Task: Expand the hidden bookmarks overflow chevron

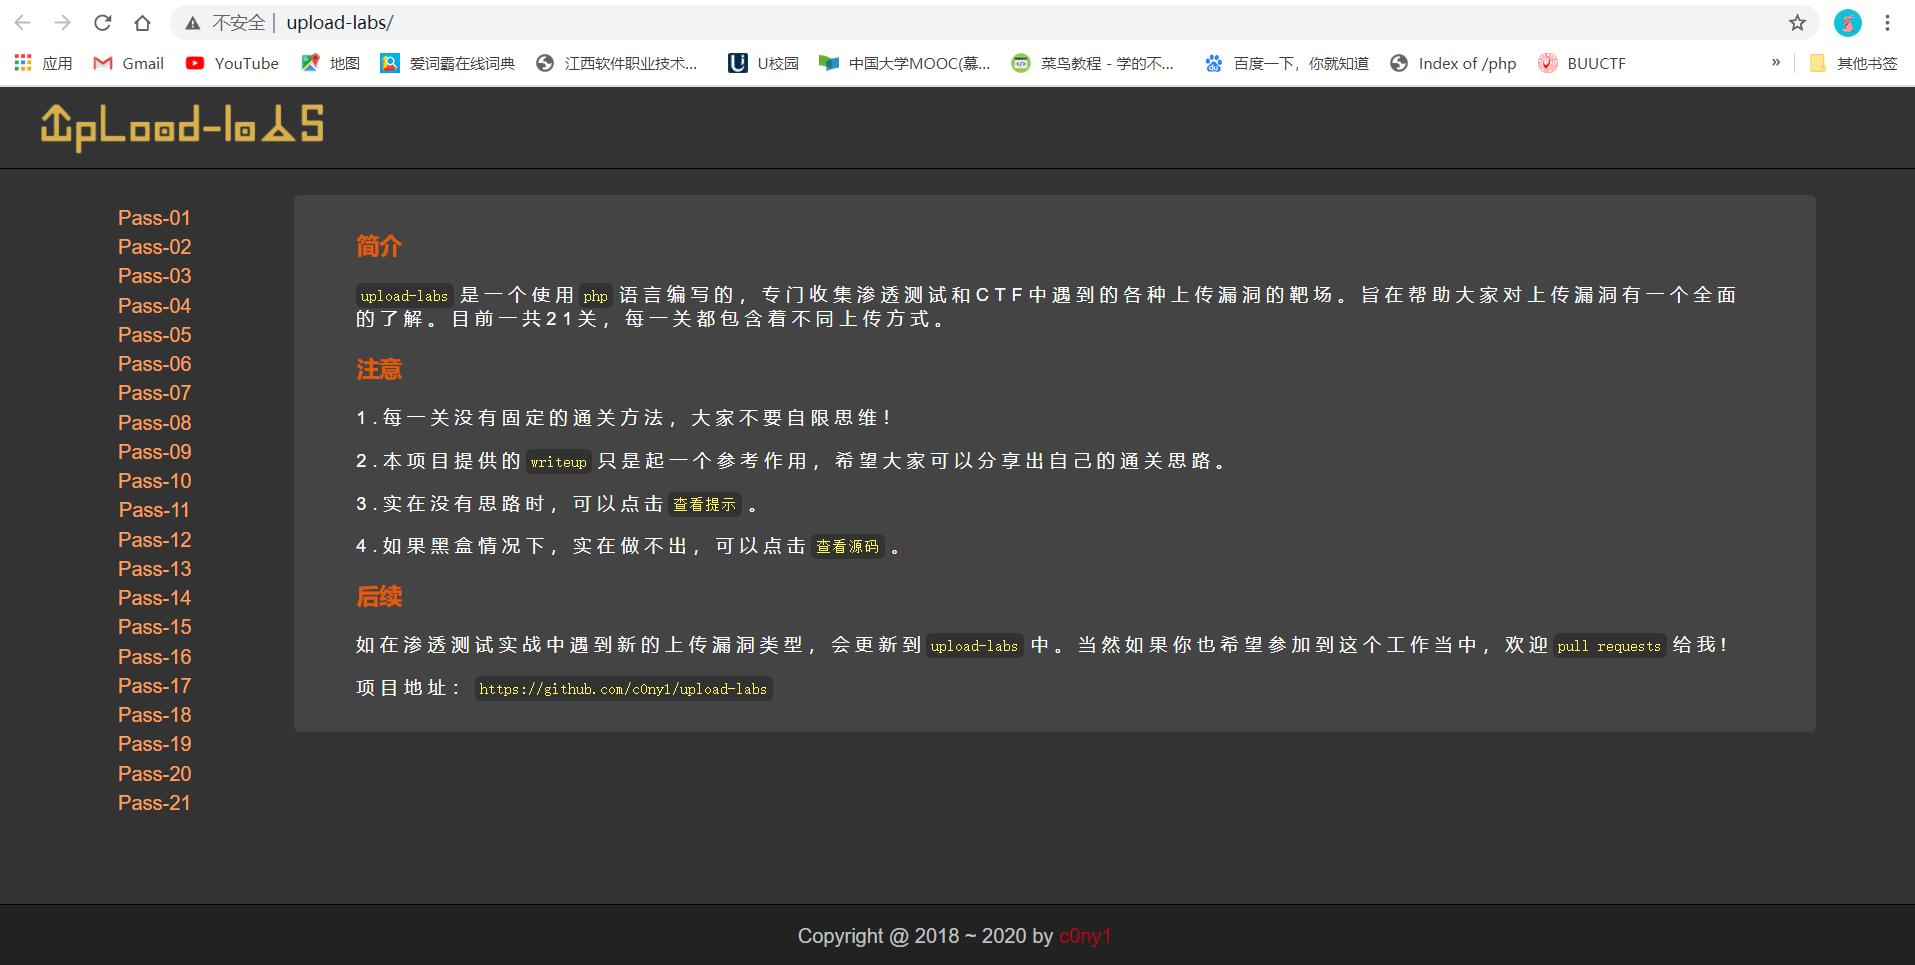Action: (1777, 62)
